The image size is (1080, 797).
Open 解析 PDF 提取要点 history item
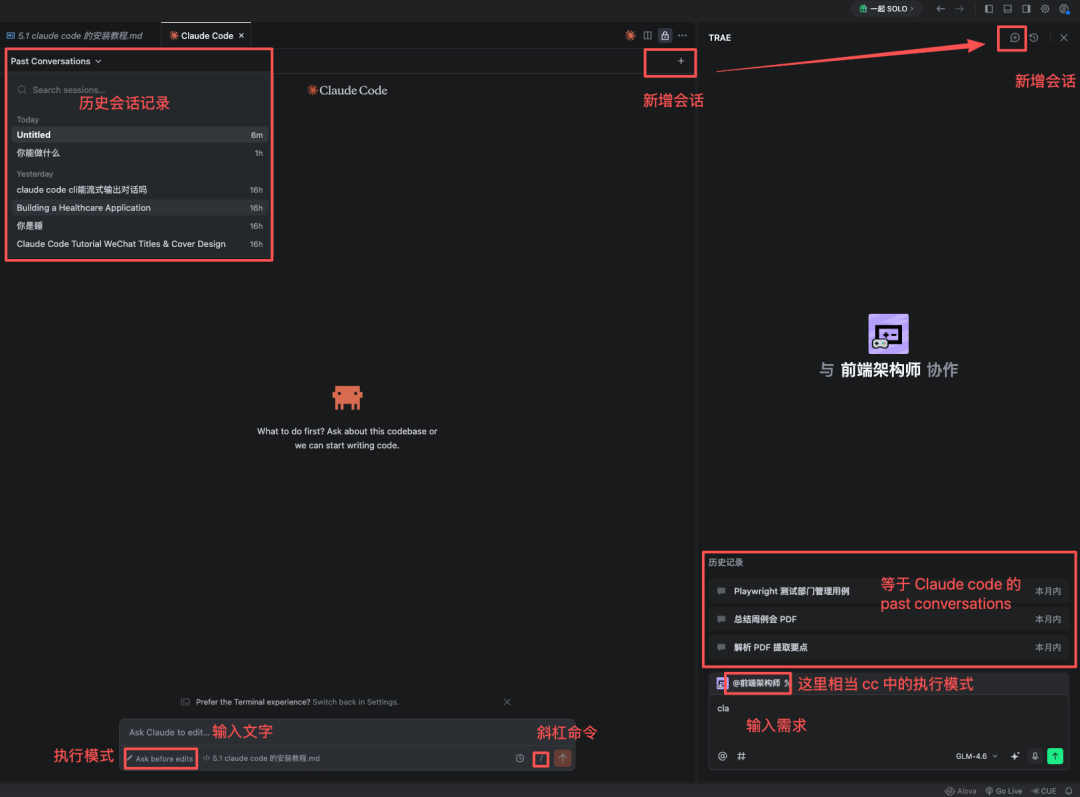(x=889, y=648)
